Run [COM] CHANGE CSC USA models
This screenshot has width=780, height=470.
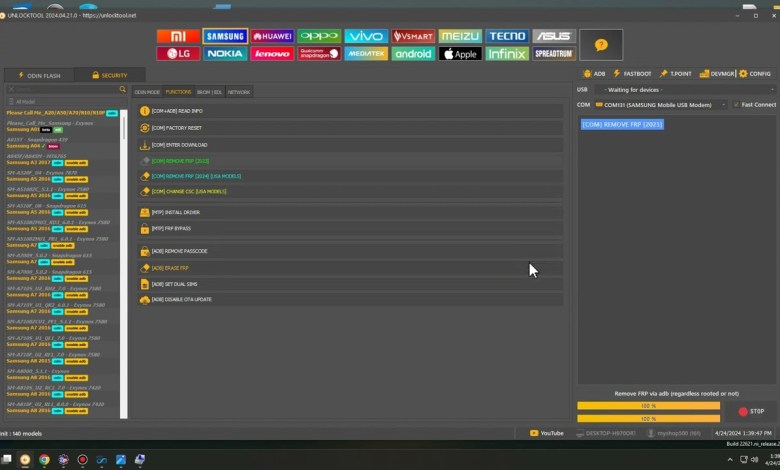351,191
